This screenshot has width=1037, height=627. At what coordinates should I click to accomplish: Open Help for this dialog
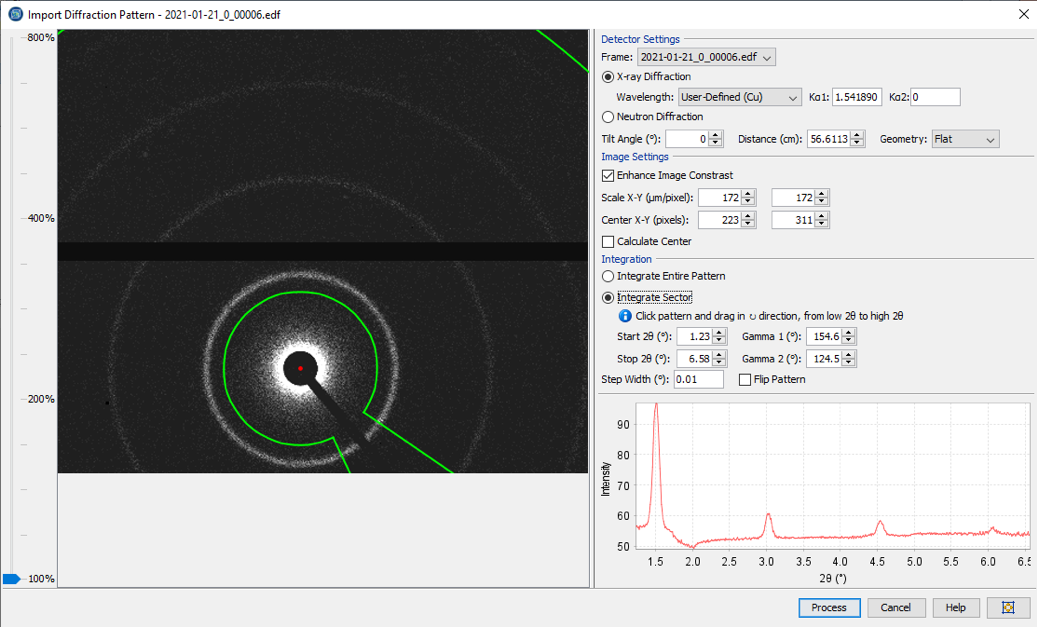[956, 607]
